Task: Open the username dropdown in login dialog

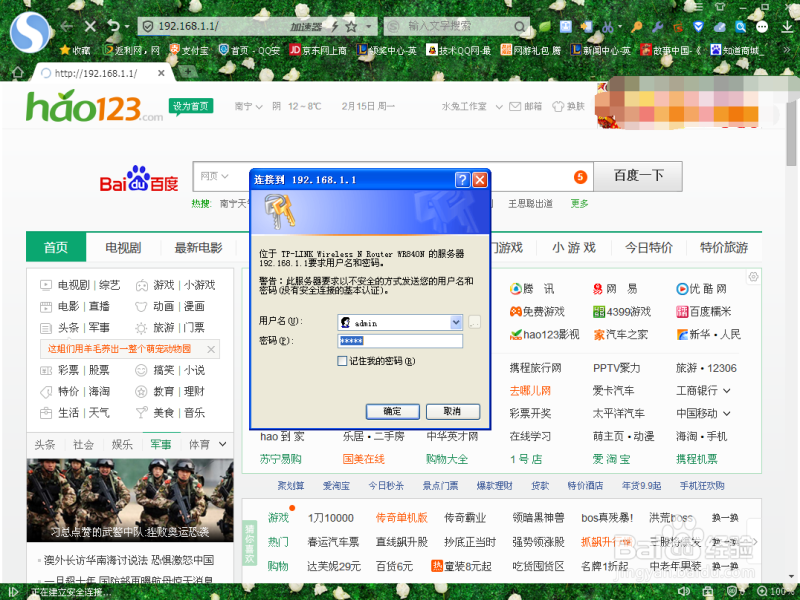Action: [456, 322]
